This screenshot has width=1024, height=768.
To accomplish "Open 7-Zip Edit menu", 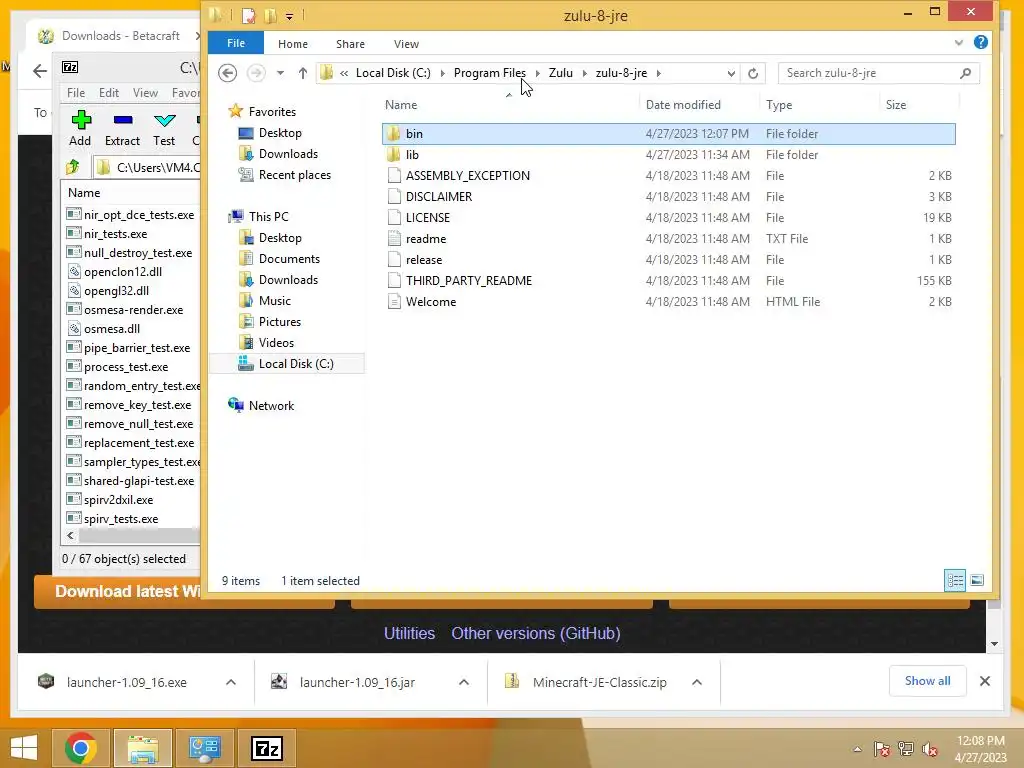I will coord(108,93).
